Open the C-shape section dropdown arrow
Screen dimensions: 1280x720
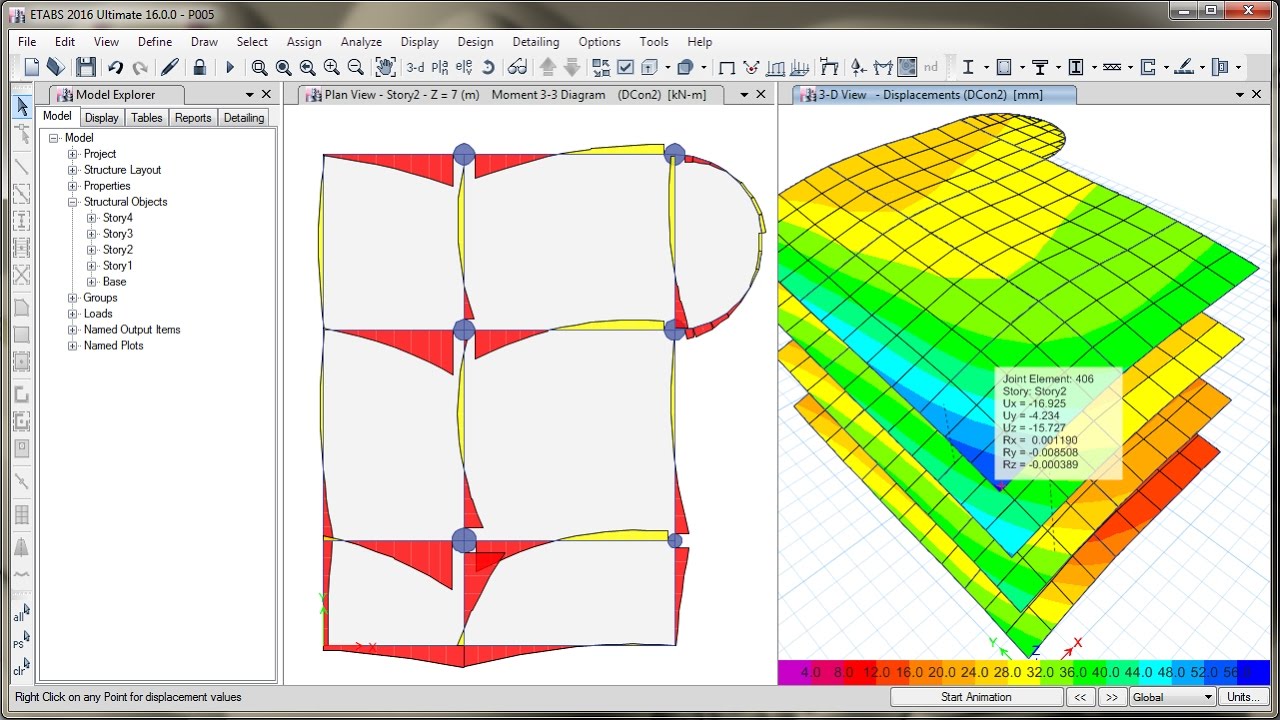click(x=1166, y=67)
